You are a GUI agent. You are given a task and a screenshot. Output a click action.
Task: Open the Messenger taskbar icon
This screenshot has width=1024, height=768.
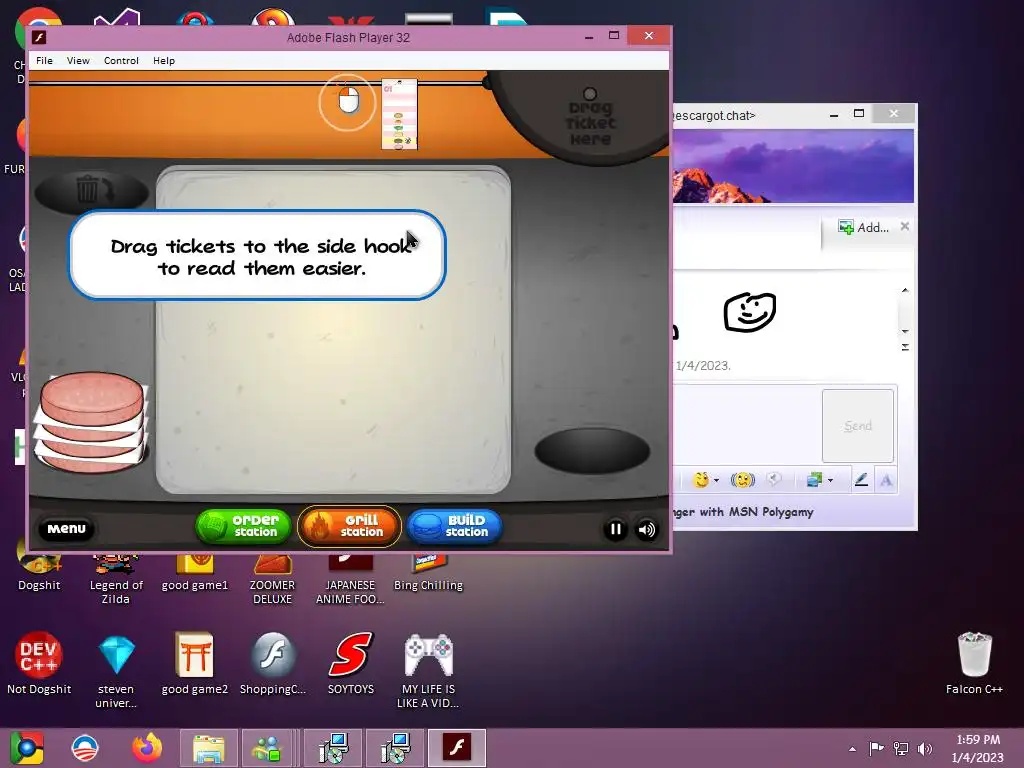click(x=267, y=748)
